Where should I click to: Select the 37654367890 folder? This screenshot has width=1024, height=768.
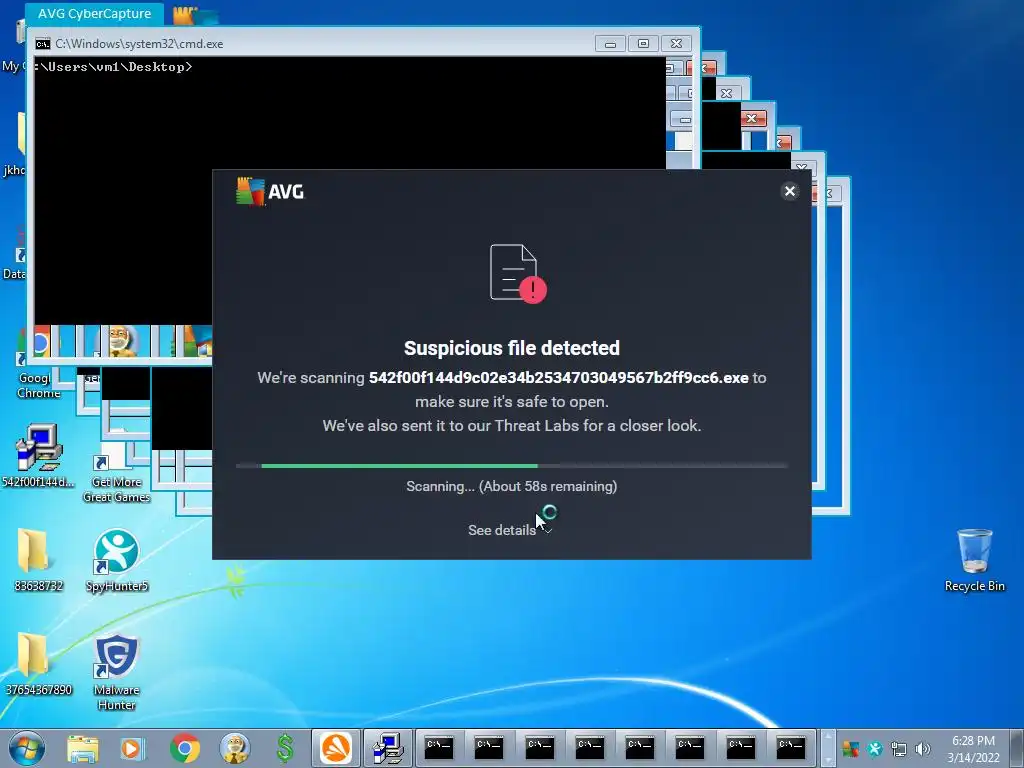coord(38,664)
